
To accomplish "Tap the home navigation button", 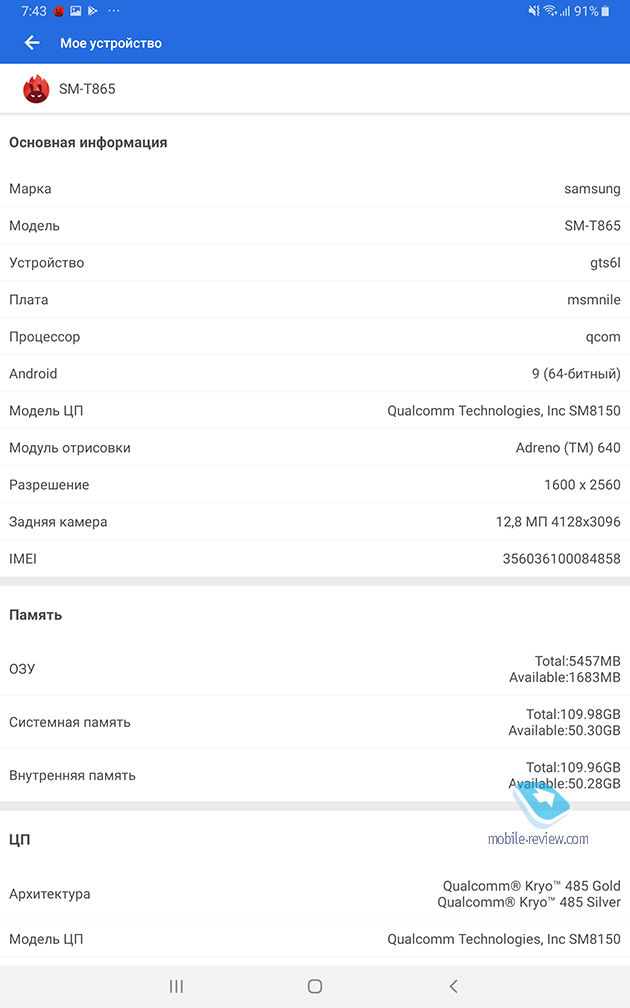I will tap(315, 986).
